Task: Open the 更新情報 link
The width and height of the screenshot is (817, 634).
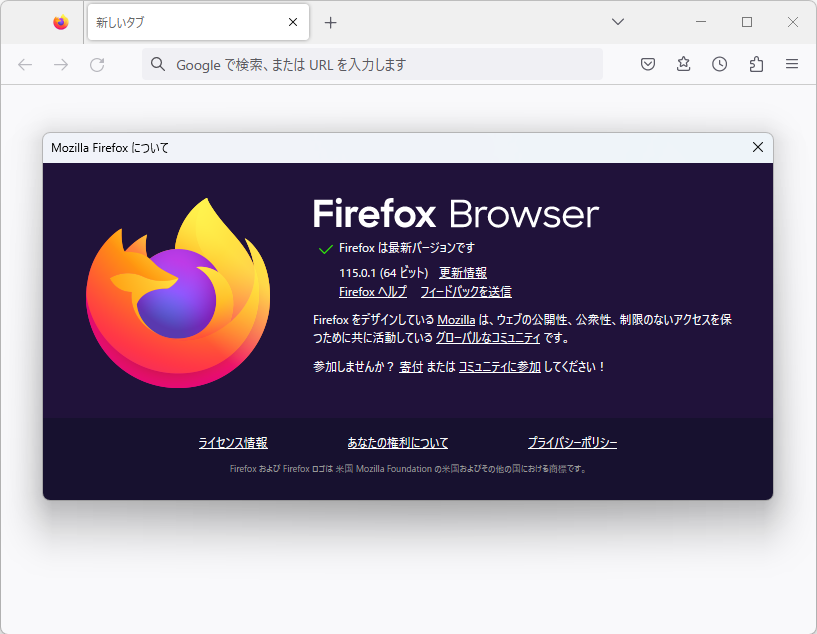Action: pyautogui.click(x=463, y=271)
